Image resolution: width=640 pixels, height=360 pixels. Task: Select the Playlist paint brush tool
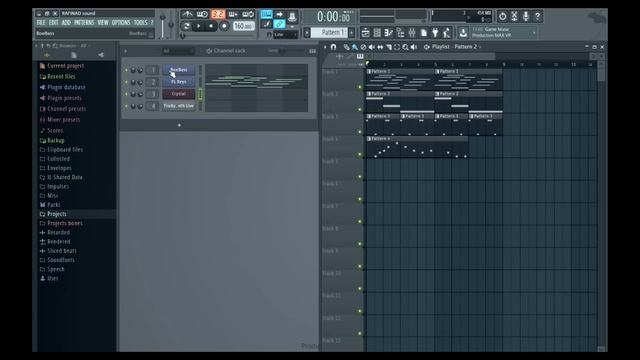pyautogui.click(x=355, y=47)
